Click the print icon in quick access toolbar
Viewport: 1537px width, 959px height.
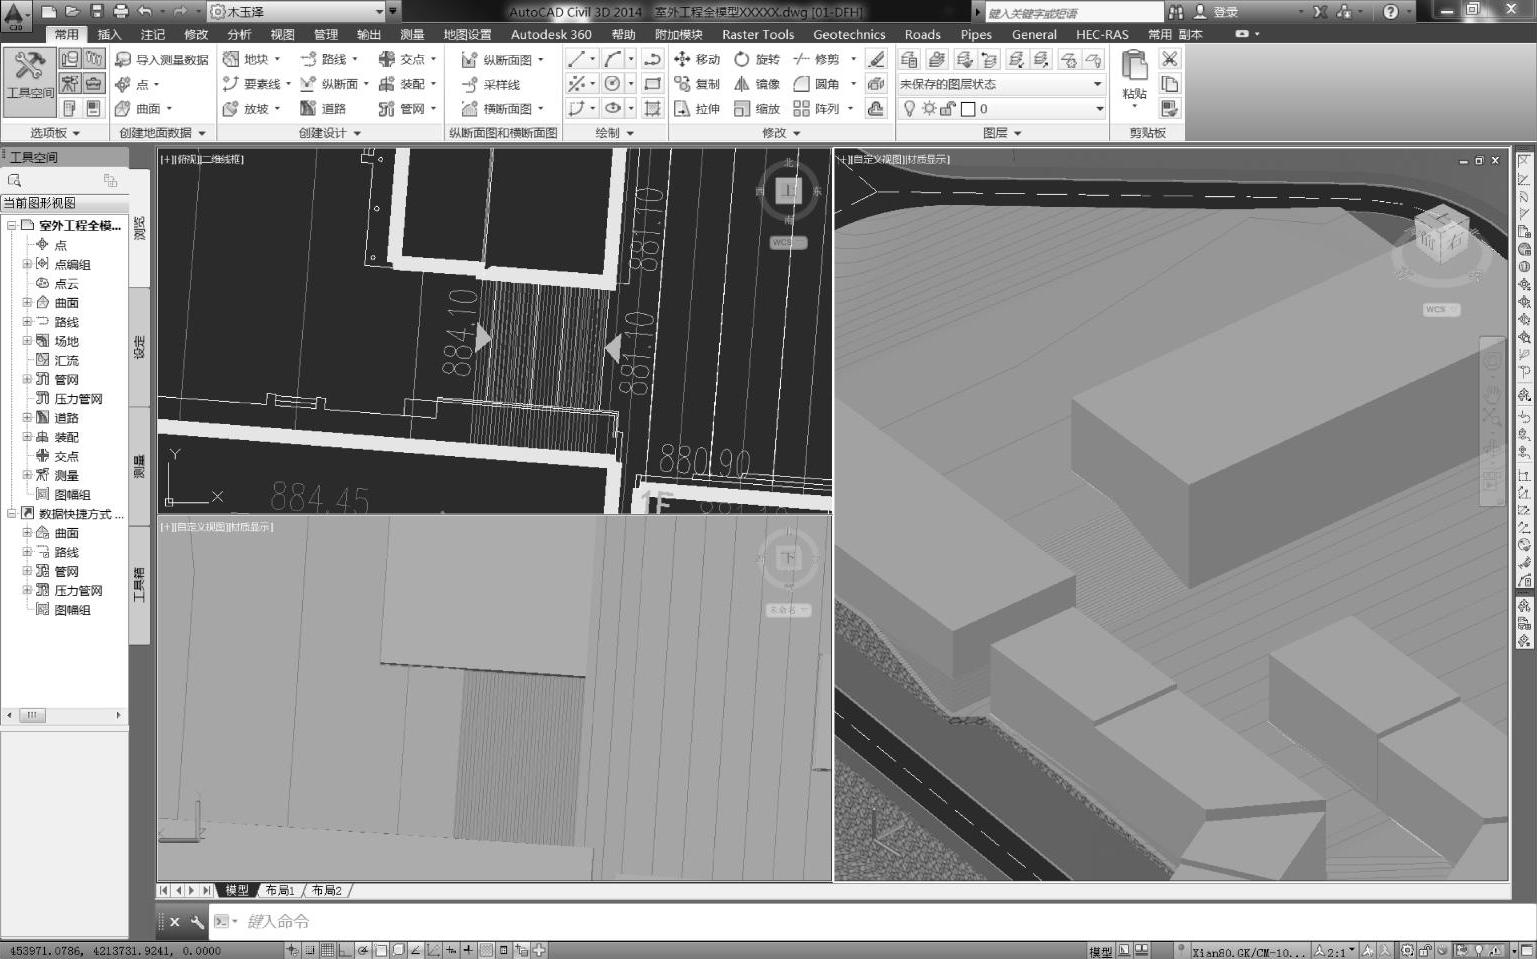[121, 12]
